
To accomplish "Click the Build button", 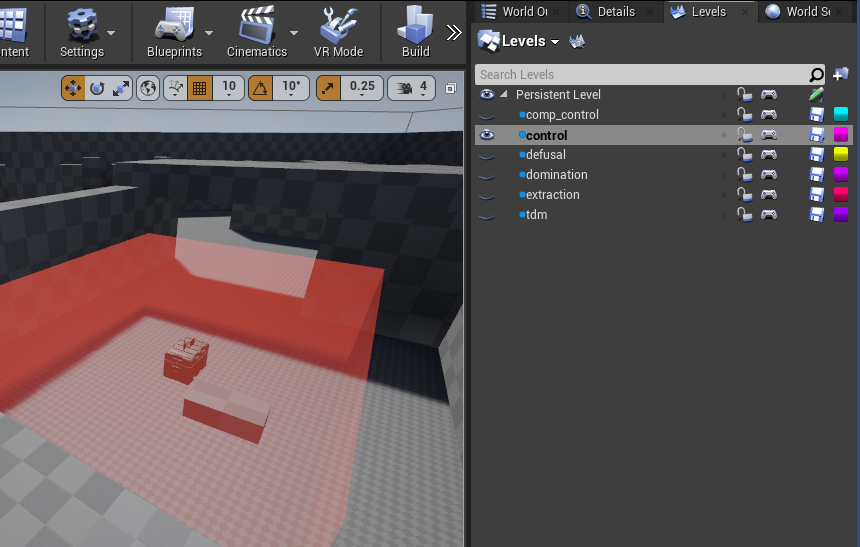I will [415, 33].
